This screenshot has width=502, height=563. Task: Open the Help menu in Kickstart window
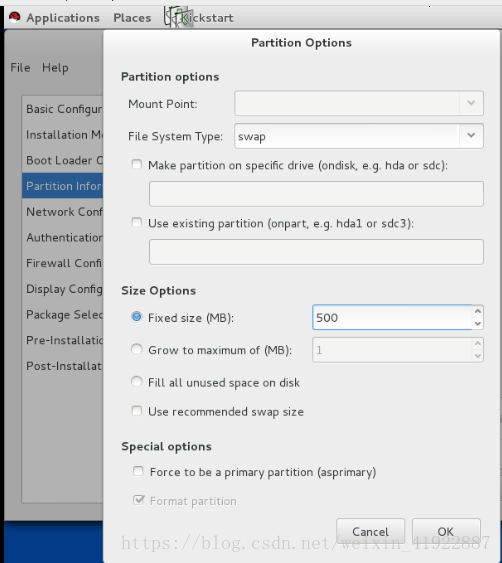pyautogui.click(x=55, y=68)
